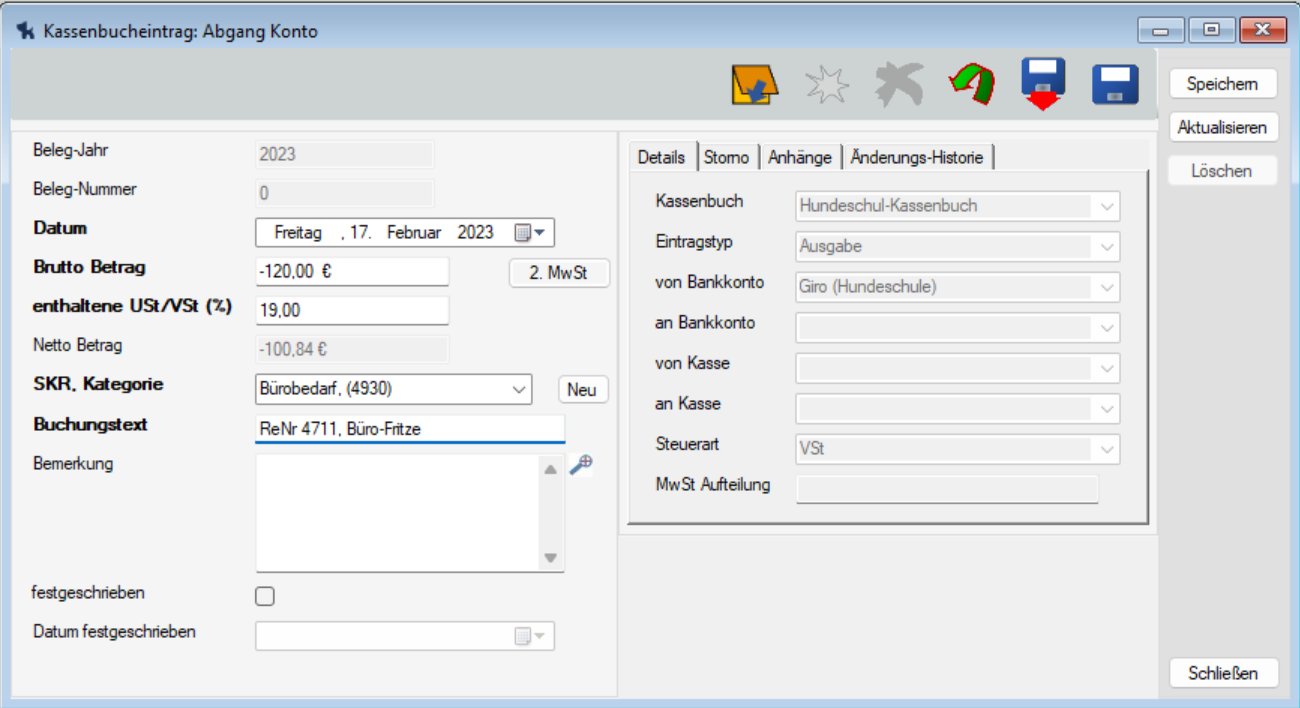
Task: Open the calendar picker for Datum
Action: 530,233
